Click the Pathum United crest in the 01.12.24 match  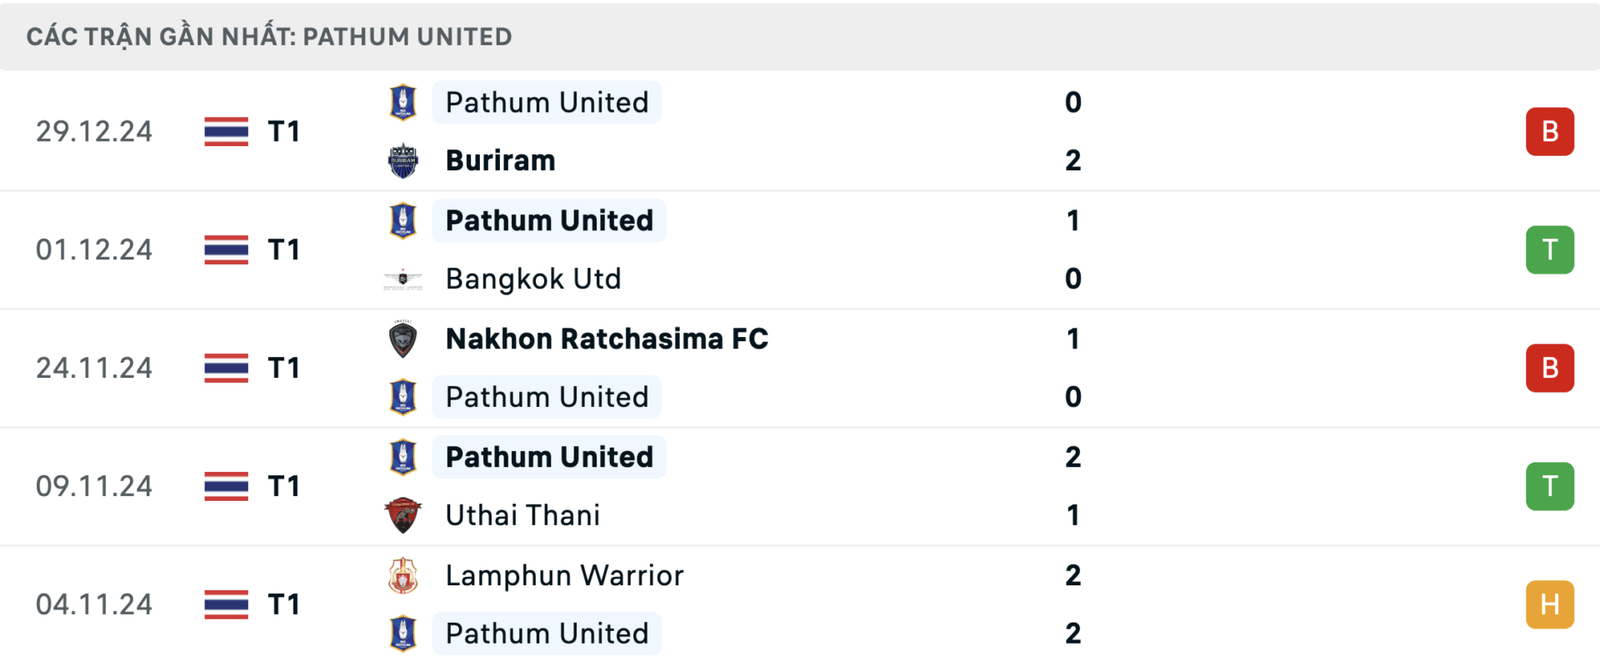403,220
